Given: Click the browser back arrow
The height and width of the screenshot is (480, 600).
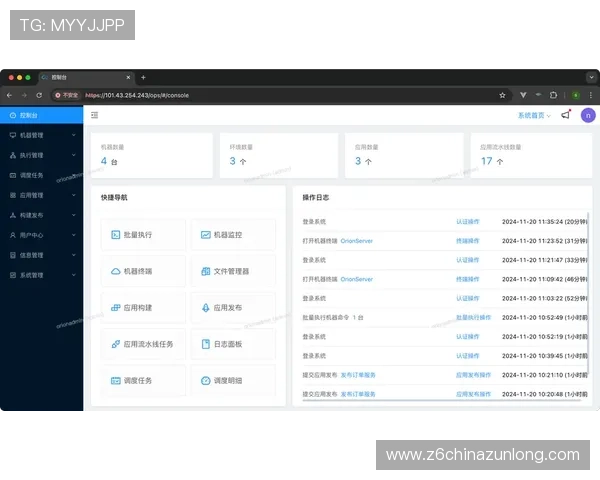Looking at the screenshot, I should click(x=10, y=95).
